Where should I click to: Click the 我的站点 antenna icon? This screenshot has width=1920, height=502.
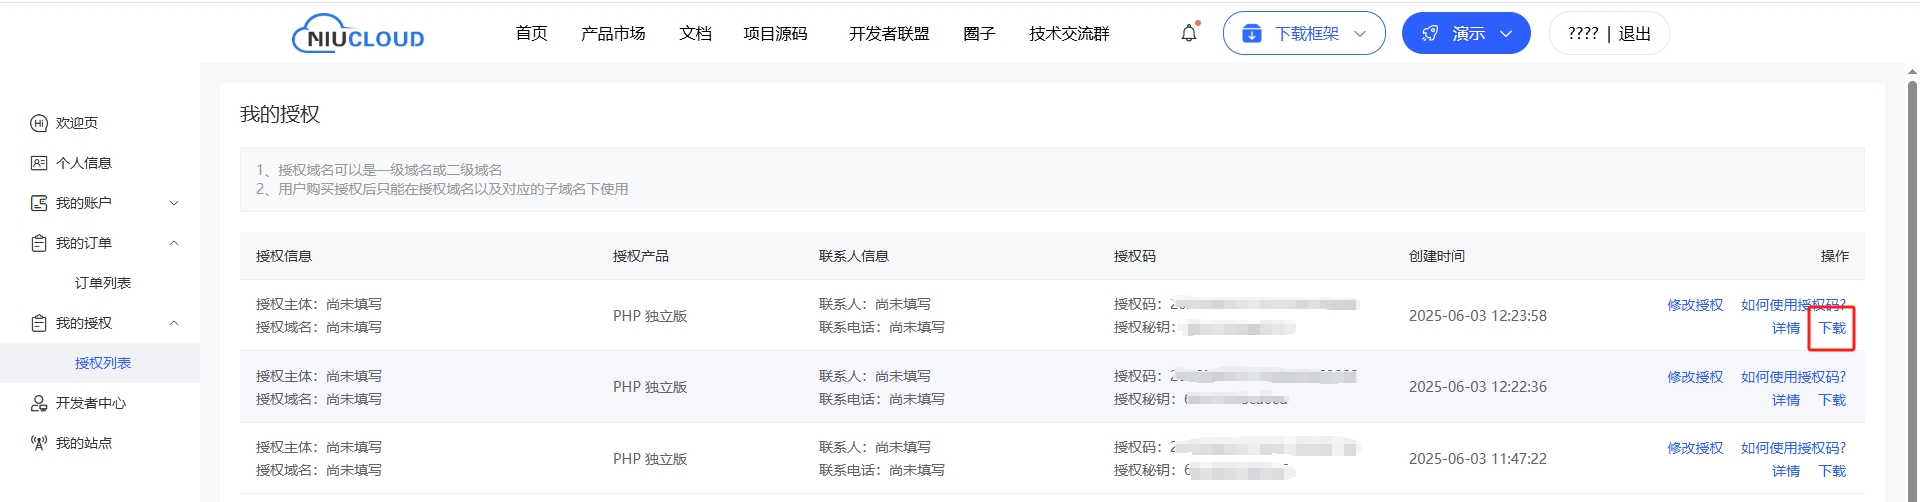pyautogui.click(x=39, y=443)
